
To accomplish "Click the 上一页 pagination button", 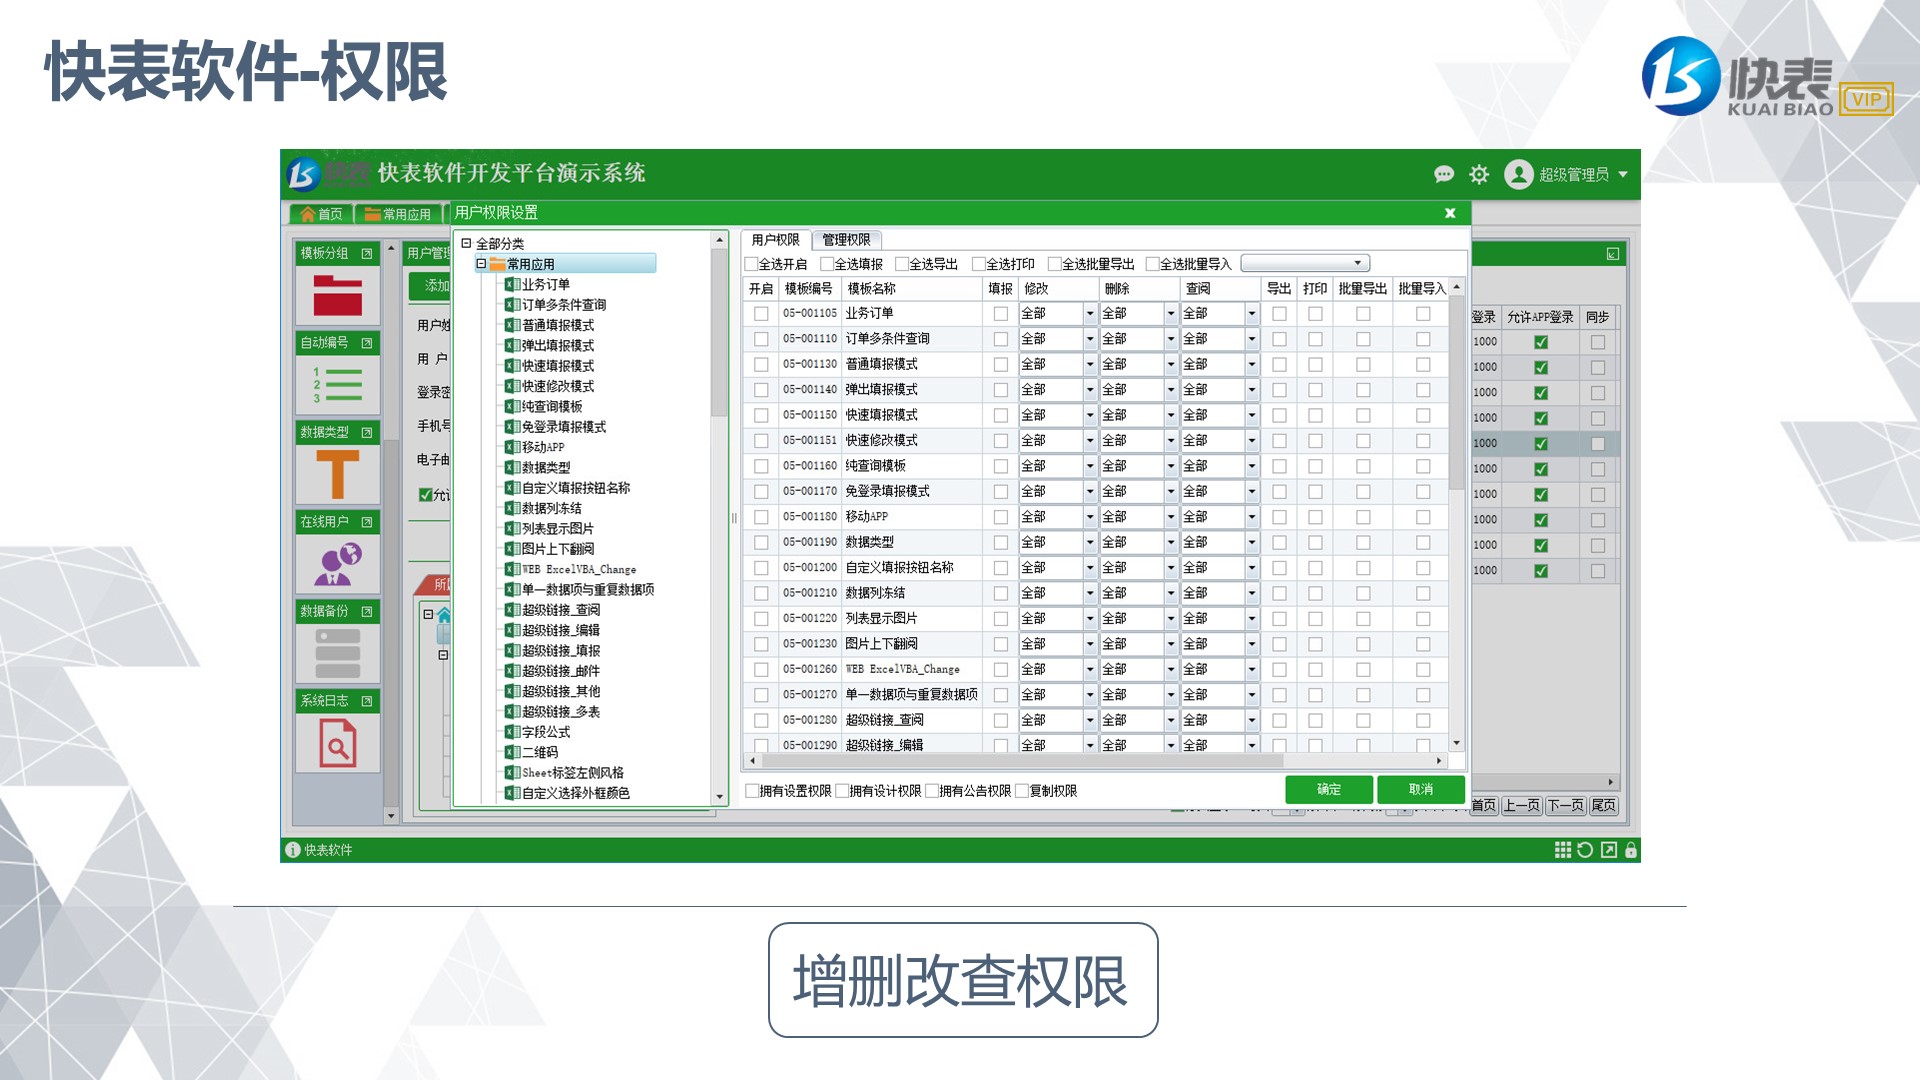I will pos(1522,806).
